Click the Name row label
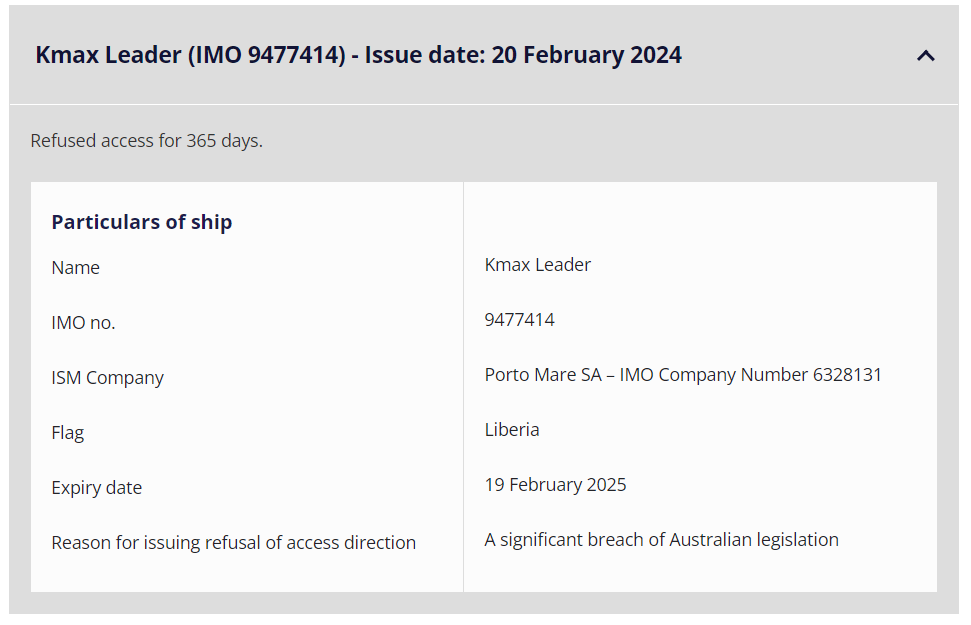971x625 pixels. click(76, 268)
